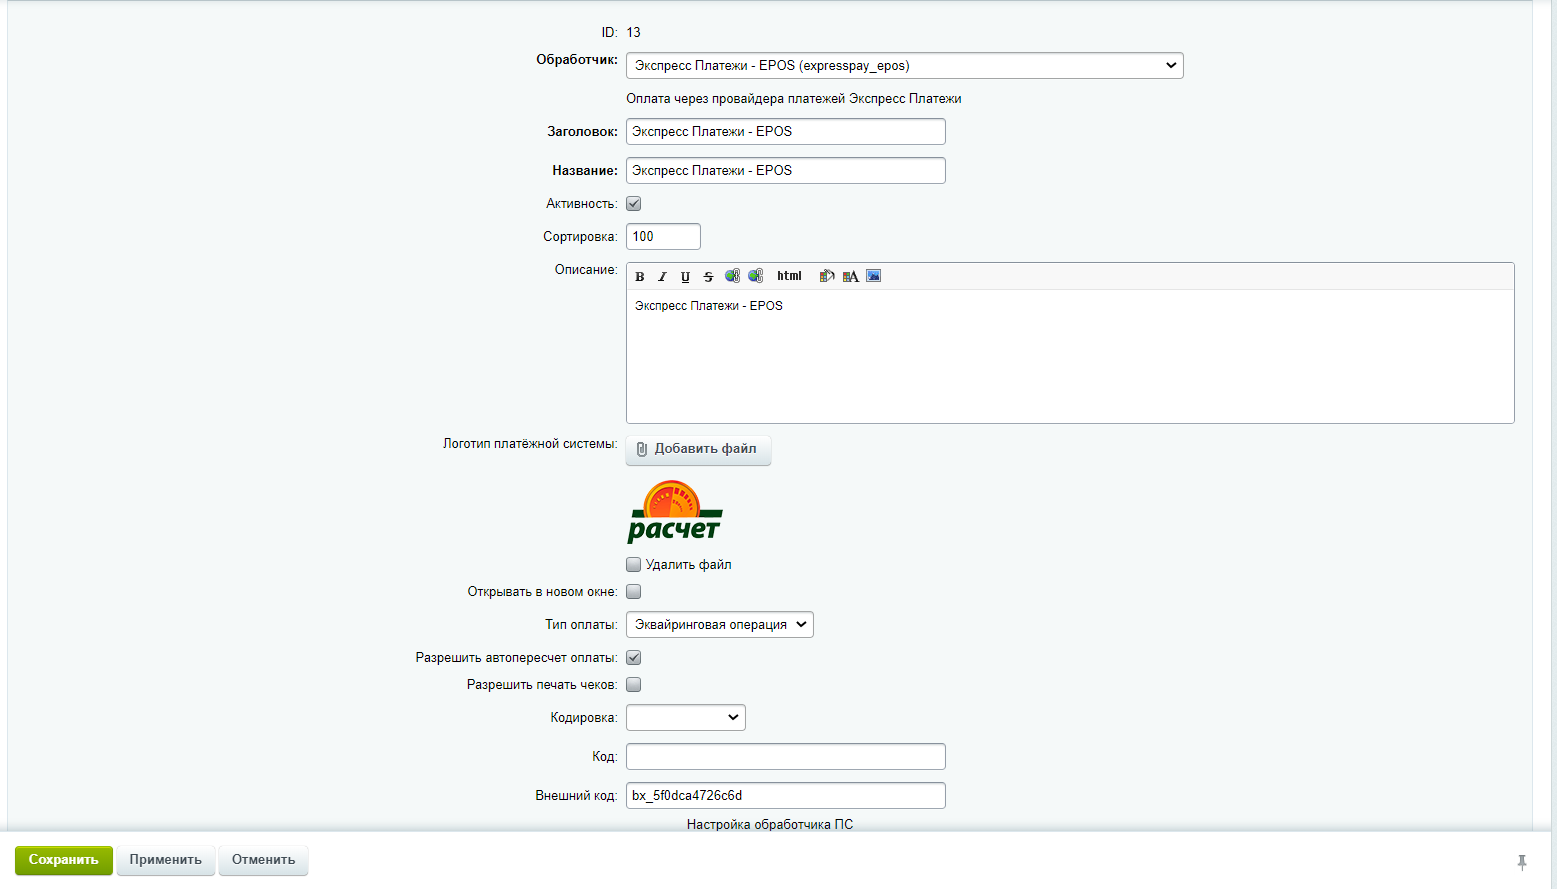Check the Удалить файл checkbox

pyautogui.click(x=634, y=565)
